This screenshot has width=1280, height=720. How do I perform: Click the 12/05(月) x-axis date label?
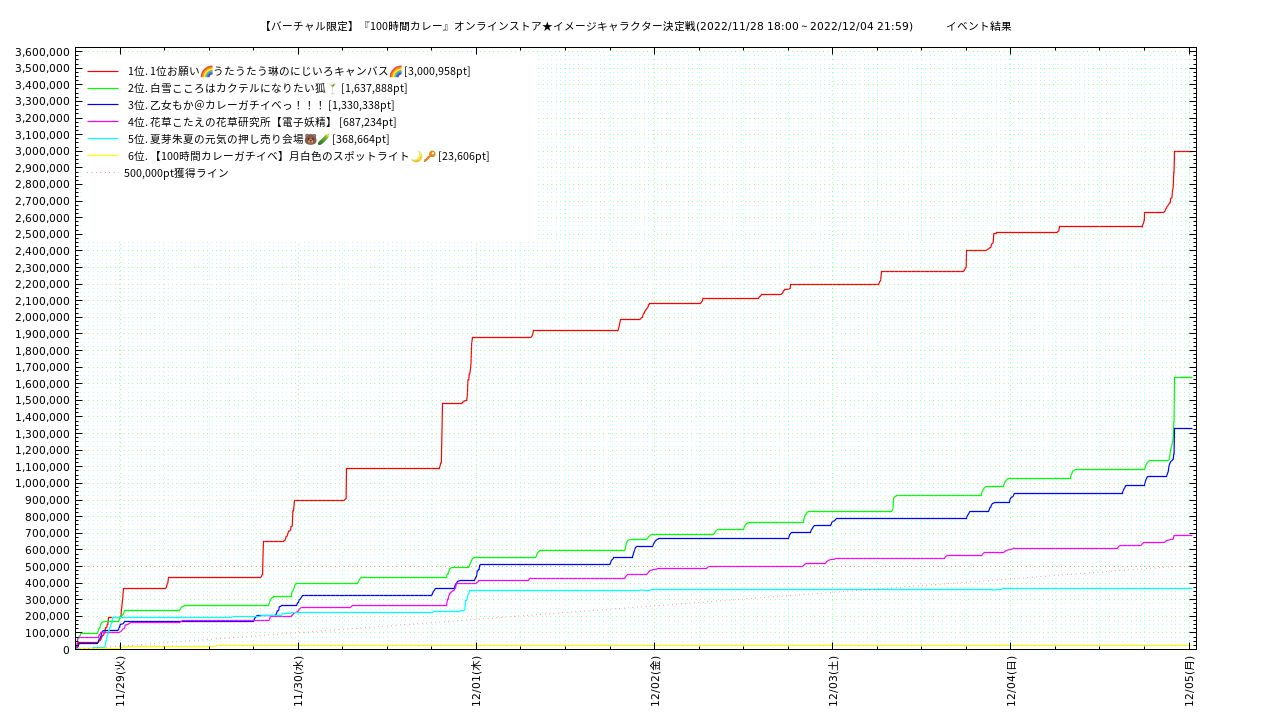pos(1188,682)
